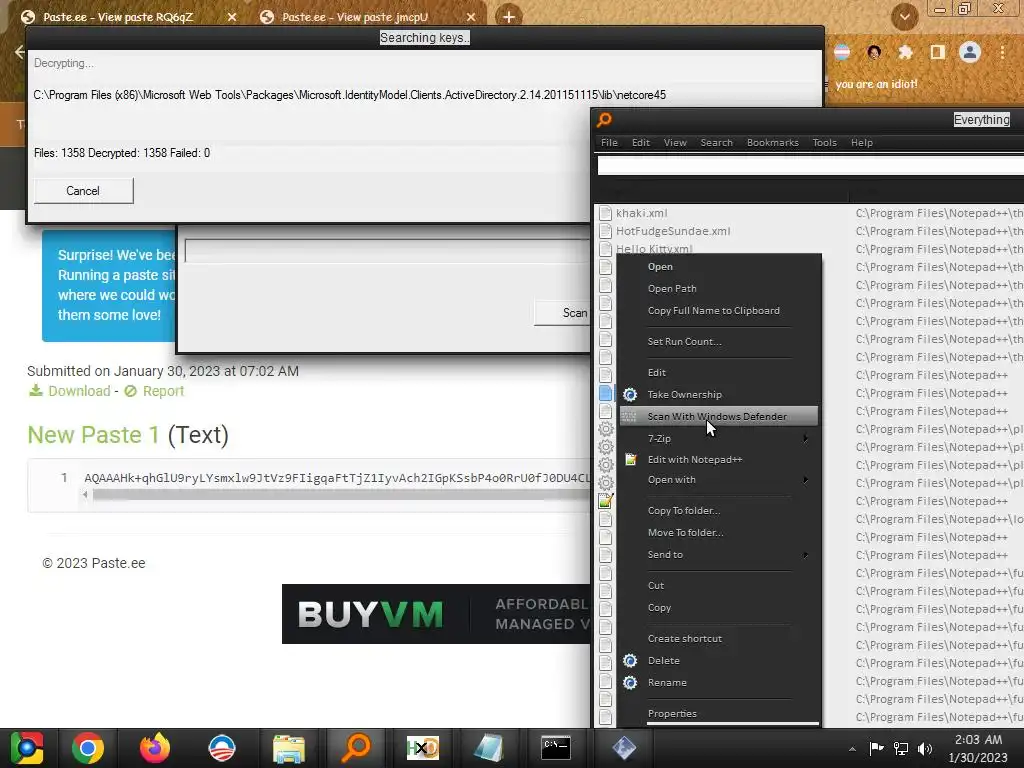
Task: Choose Delete in the context menu
Action: click(718, 660)
